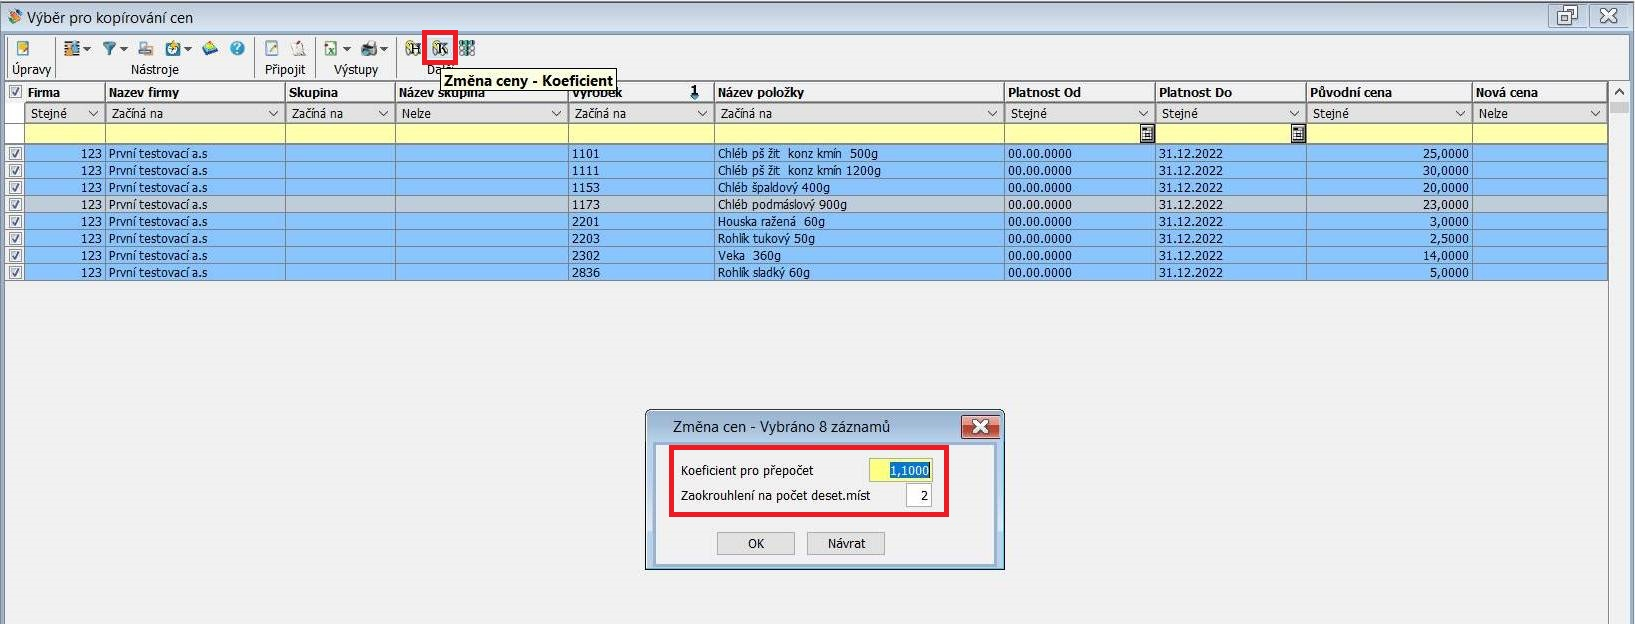Click the Připojit attach document icon
The image size is (1635, 624).
pos(272,48)
